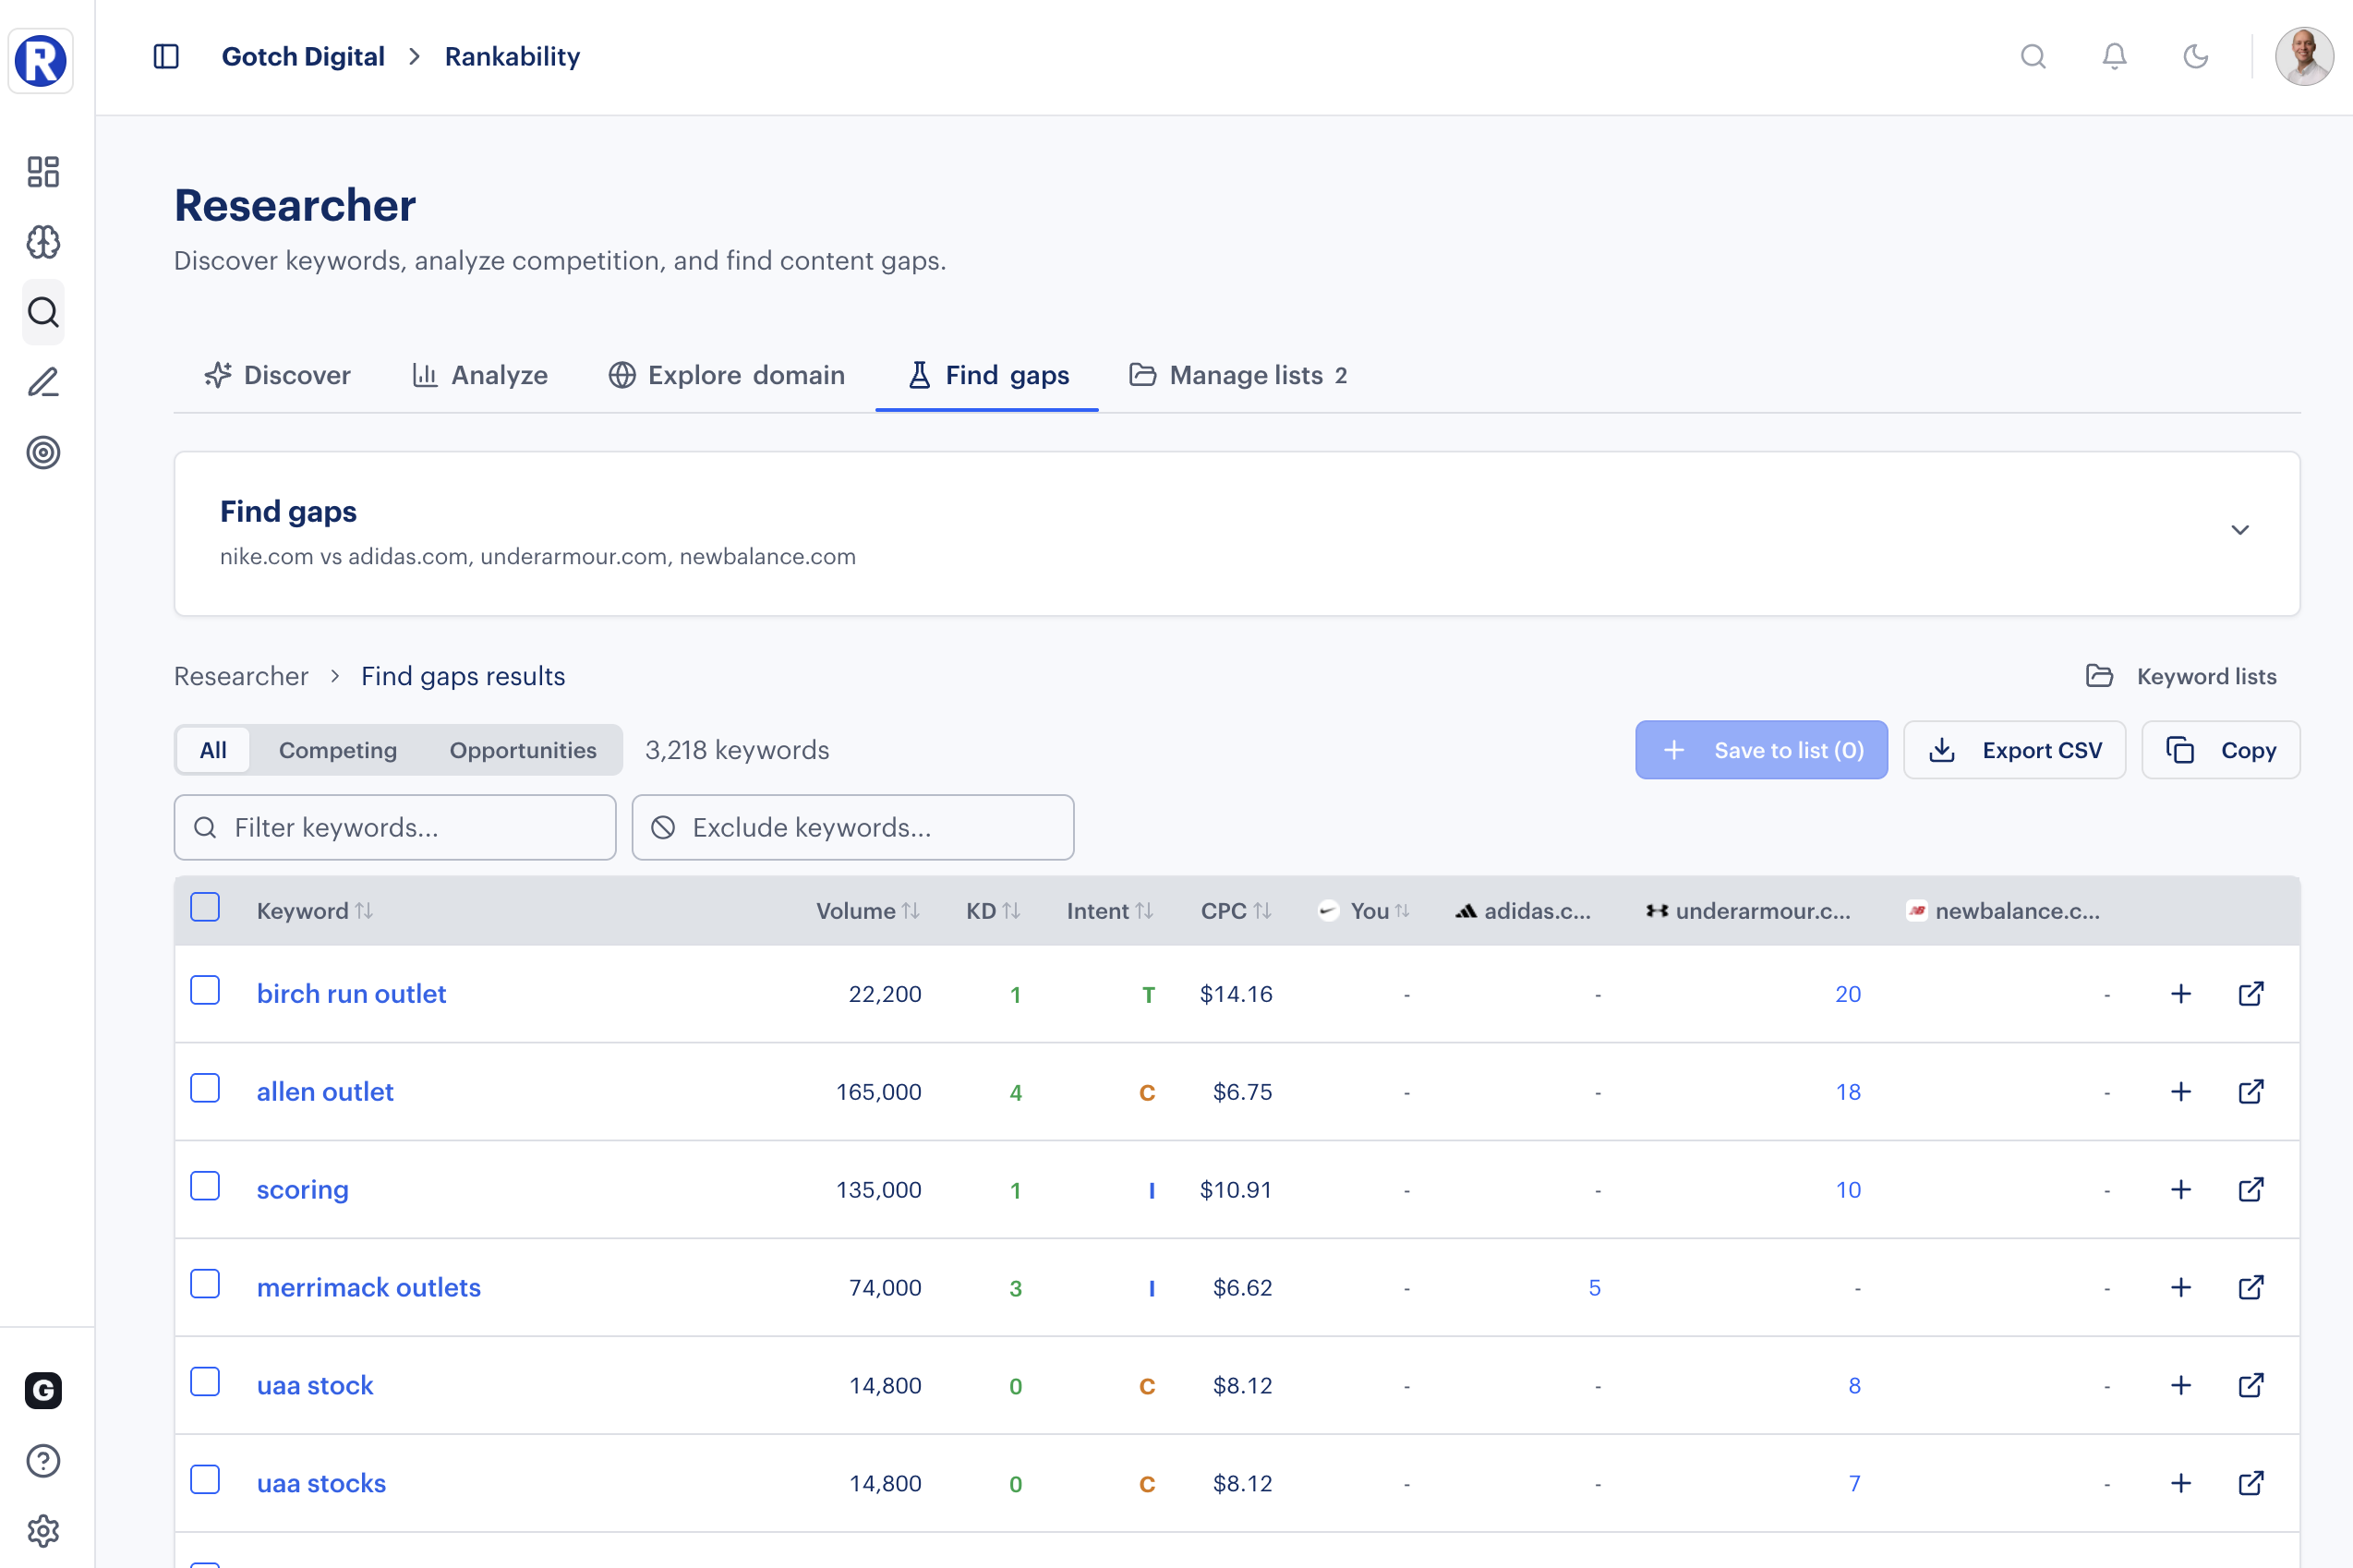Open Keyword lists link
2353x1568 pixels.
[x=2182, y=677]
